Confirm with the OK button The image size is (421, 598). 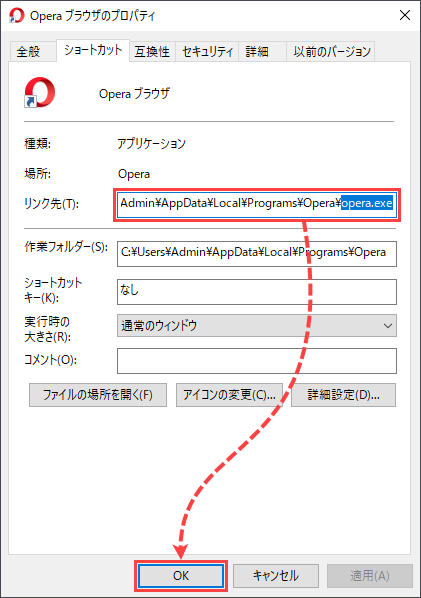[181, 575]
